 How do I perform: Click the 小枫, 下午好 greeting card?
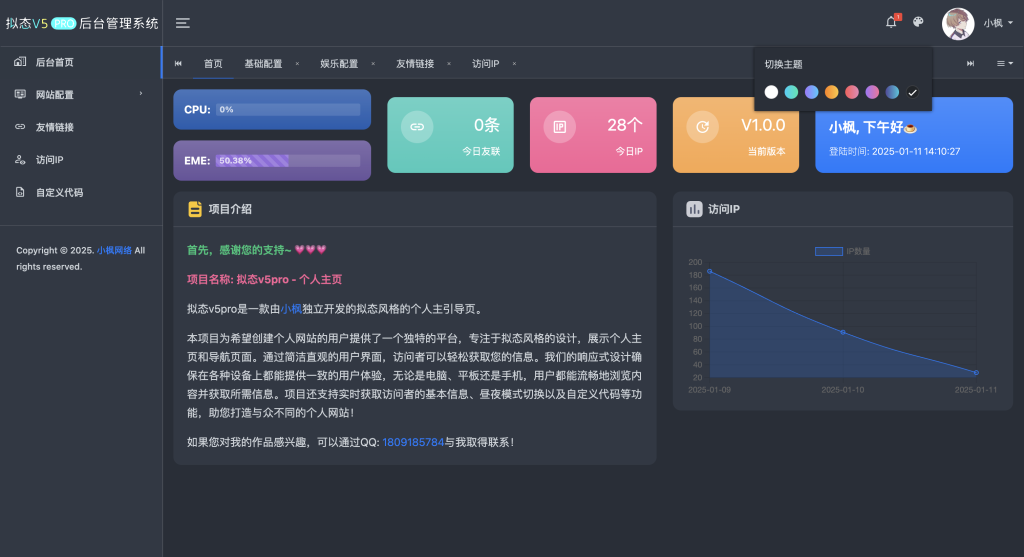tap(914, 135)
